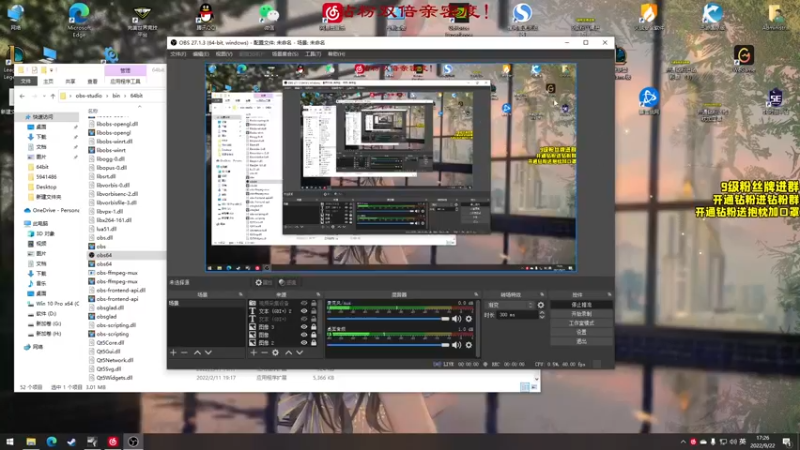Toggle visibility of 视频采集设备 source
Screen dimensions: 800x450
(x=304, y=303)
